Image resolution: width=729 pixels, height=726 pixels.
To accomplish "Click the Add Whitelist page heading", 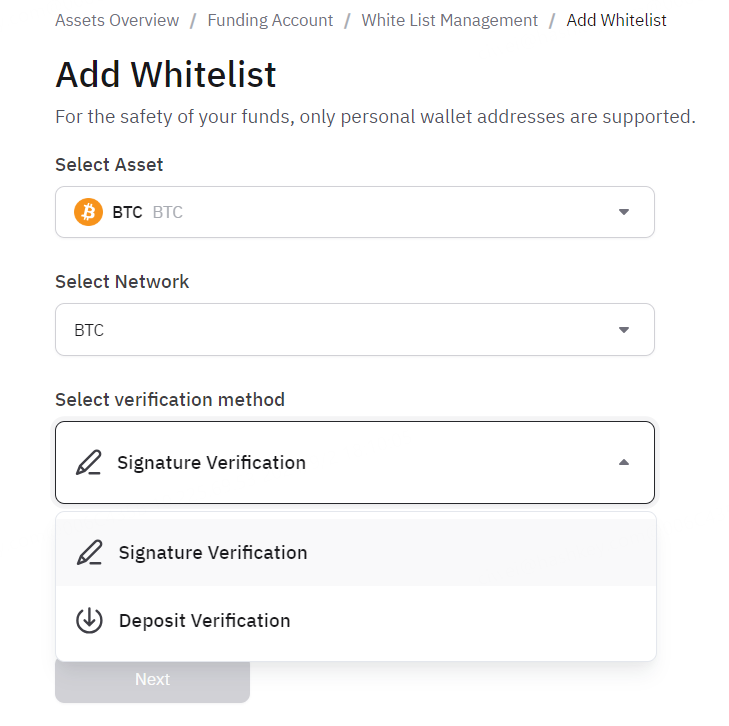I will click(x=166, y=75).
